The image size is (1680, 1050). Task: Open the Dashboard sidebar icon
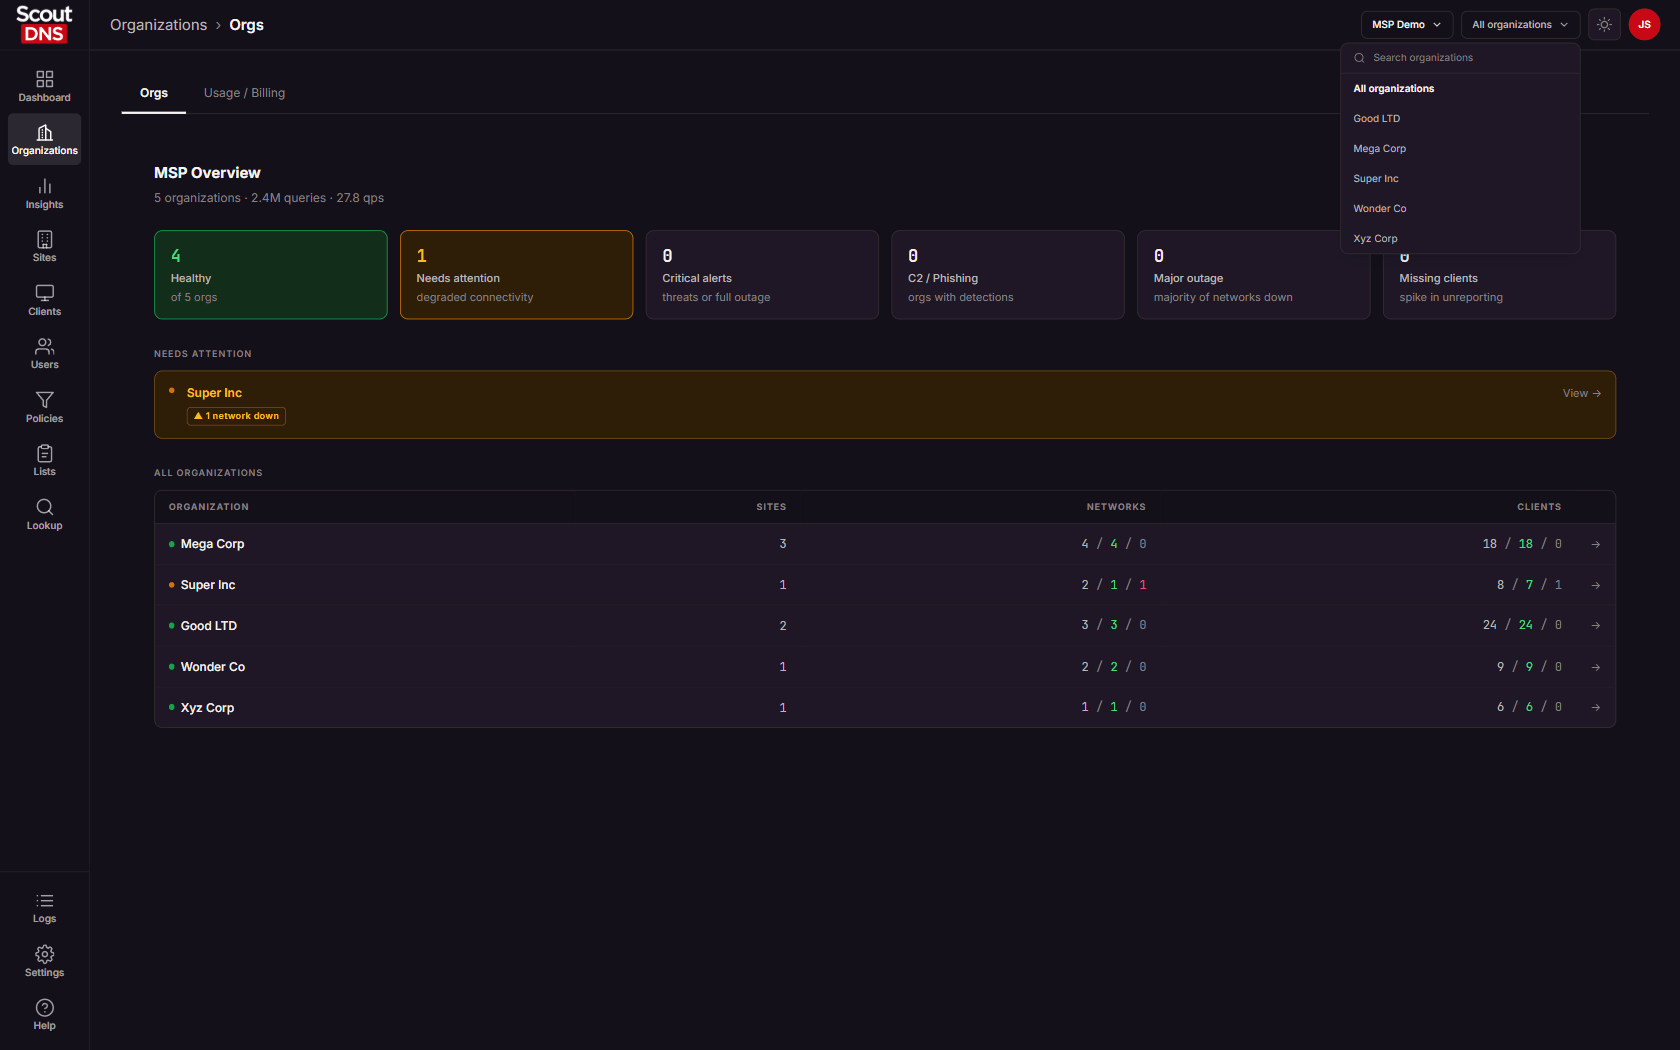(x=44, y=86)
